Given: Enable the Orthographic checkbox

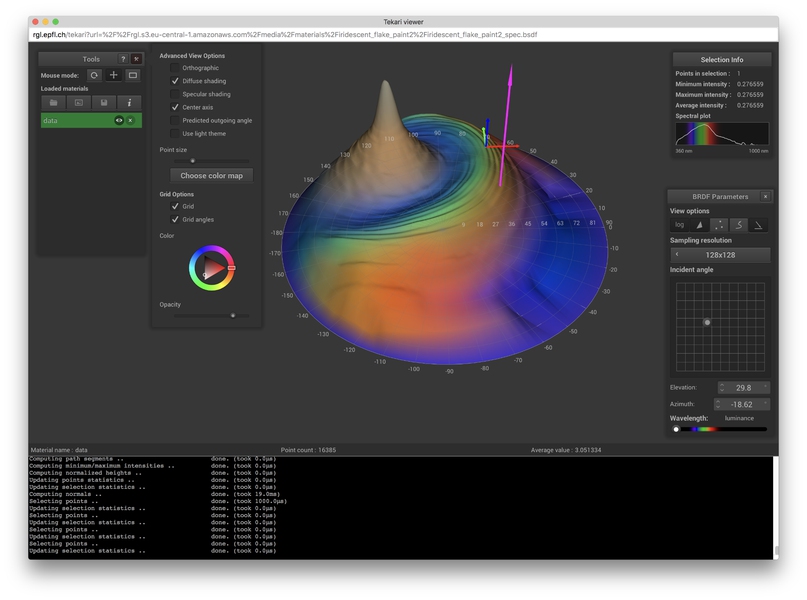Looking at the screenshot, I should point(175,68).
